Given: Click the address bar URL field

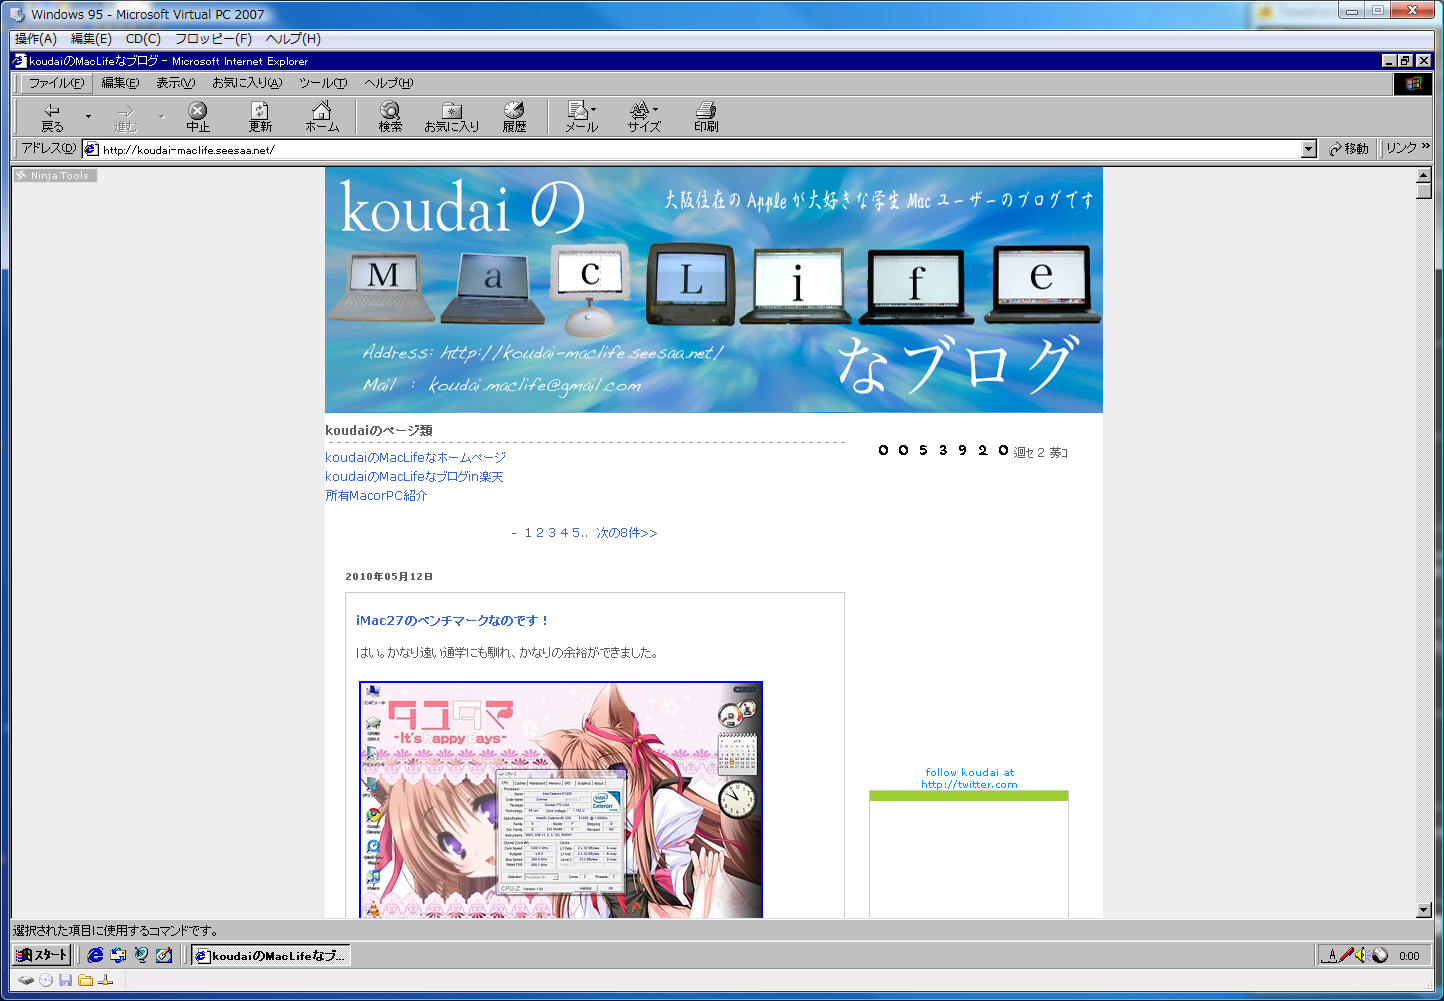Looking at the screenshot, I should tap(700, 149).
